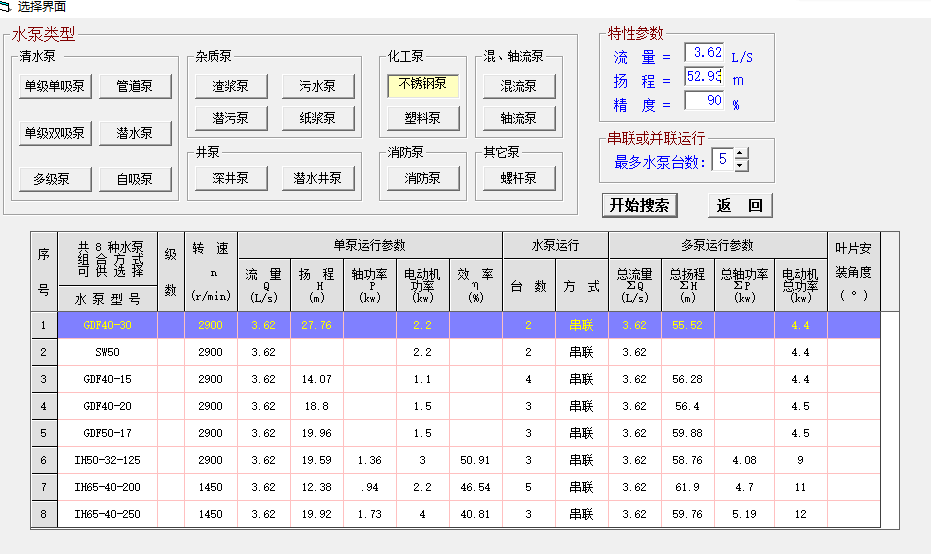
Task: Choose the 潜水井泵 button
Action: 318,178
